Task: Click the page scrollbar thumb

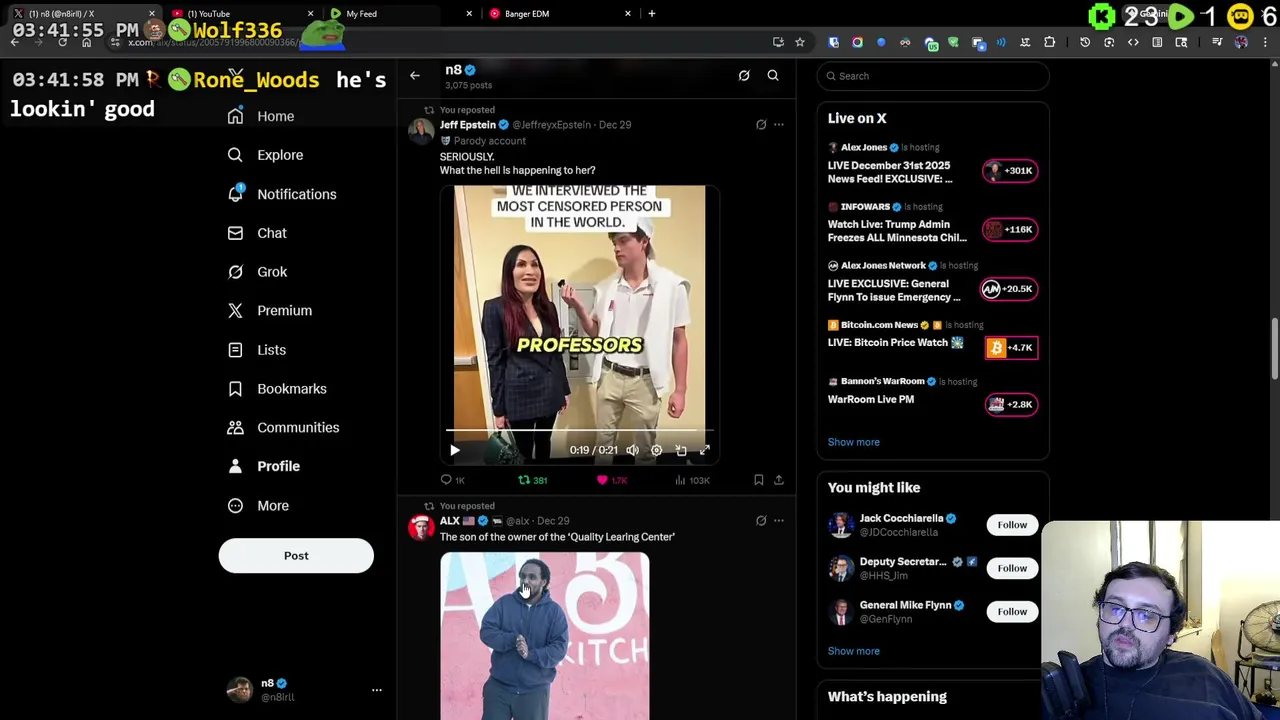Action: pyautogui.click(x=1274, y=349)
